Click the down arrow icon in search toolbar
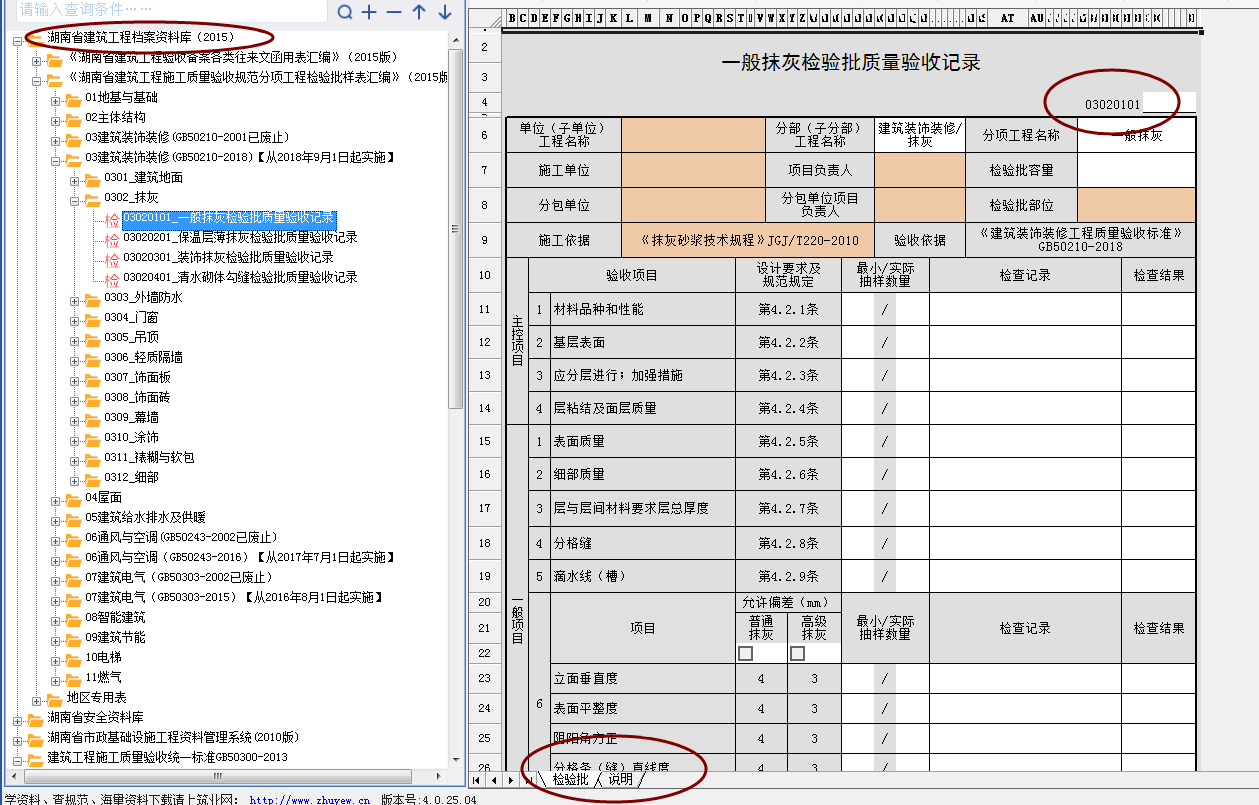The height and width of the screenshot is (805, 1259). pos(444,12)
